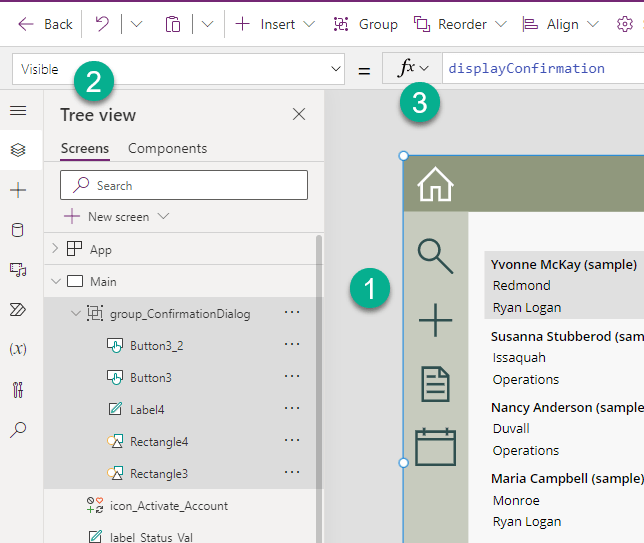Open the Variables (x) icon
Viewport: 644px width, 543px height.
pyautogui.click(x=18, y=349)
